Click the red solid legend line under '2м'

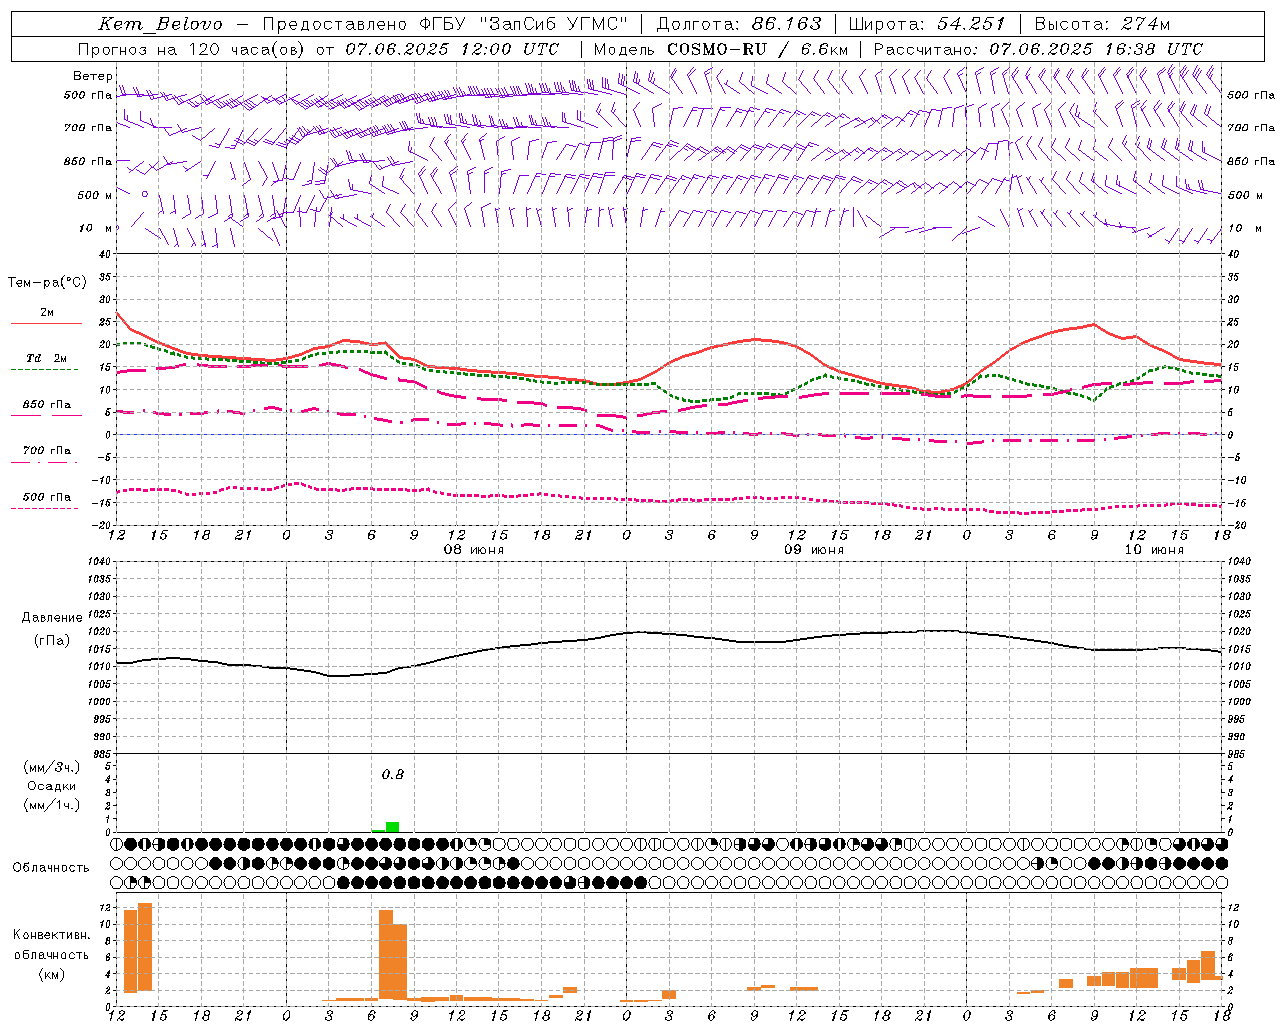click(46, 323)
